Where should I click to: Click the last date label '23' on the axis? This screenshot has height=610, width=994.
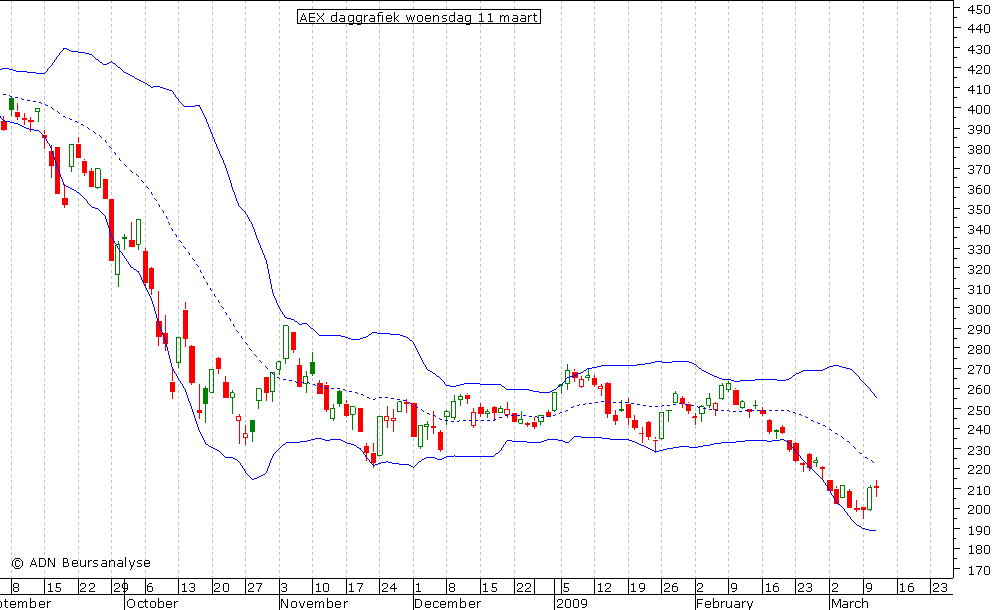pyautogui.click(x=939, y=587)
